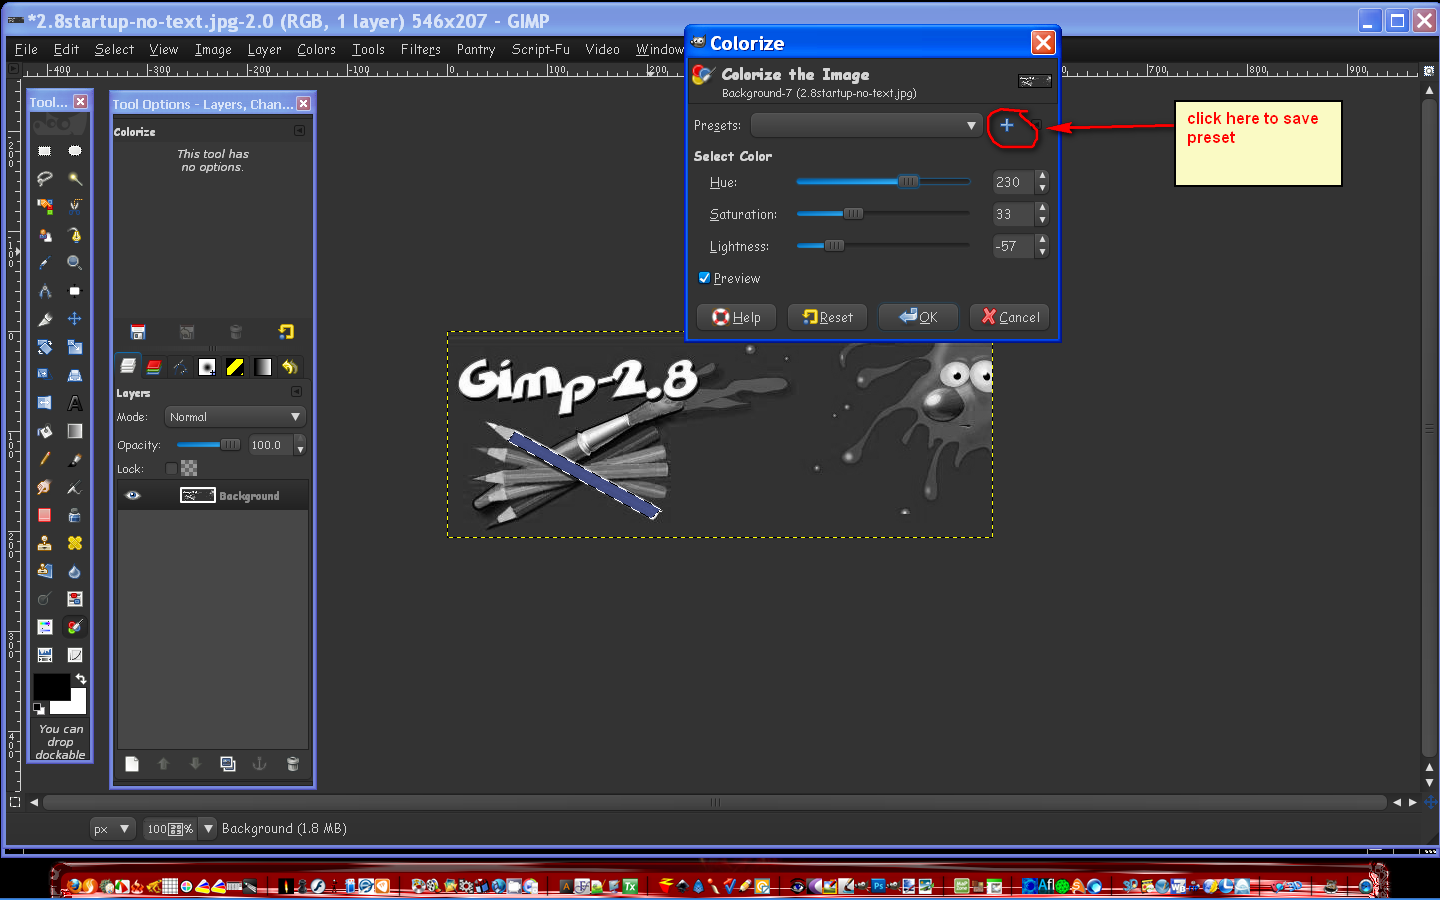The height and width of the screenshot is (900, 1440).
Task: Select the Ellipse Select tool
Action: [x=75, y=151]
